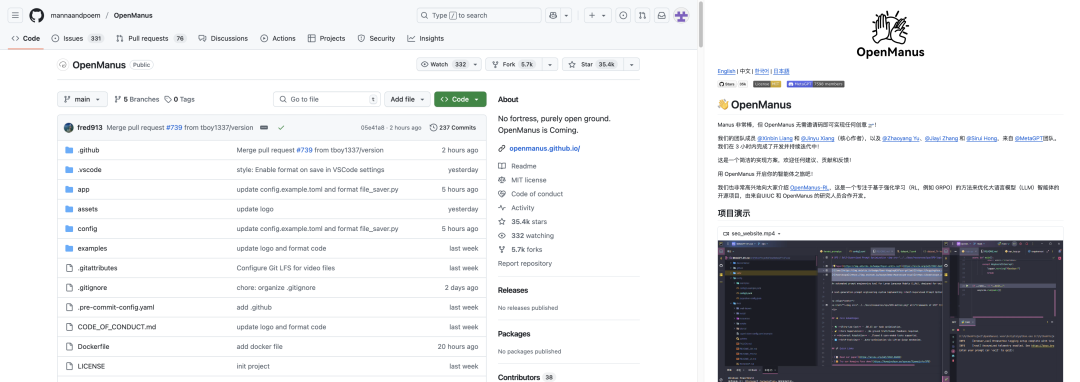1080x382 pixels.
Task: Click the OpenManus repository icon beside title
Action: (63, 65)
